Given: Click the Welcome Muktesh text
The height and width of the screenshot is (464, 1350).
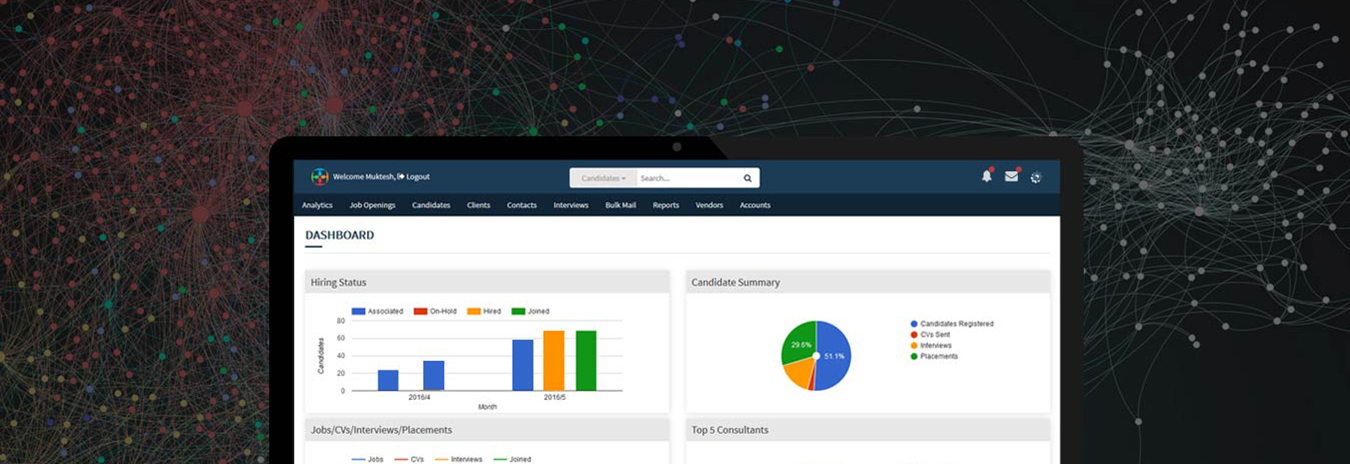Looking at the screenshot, I should [363, 177].
